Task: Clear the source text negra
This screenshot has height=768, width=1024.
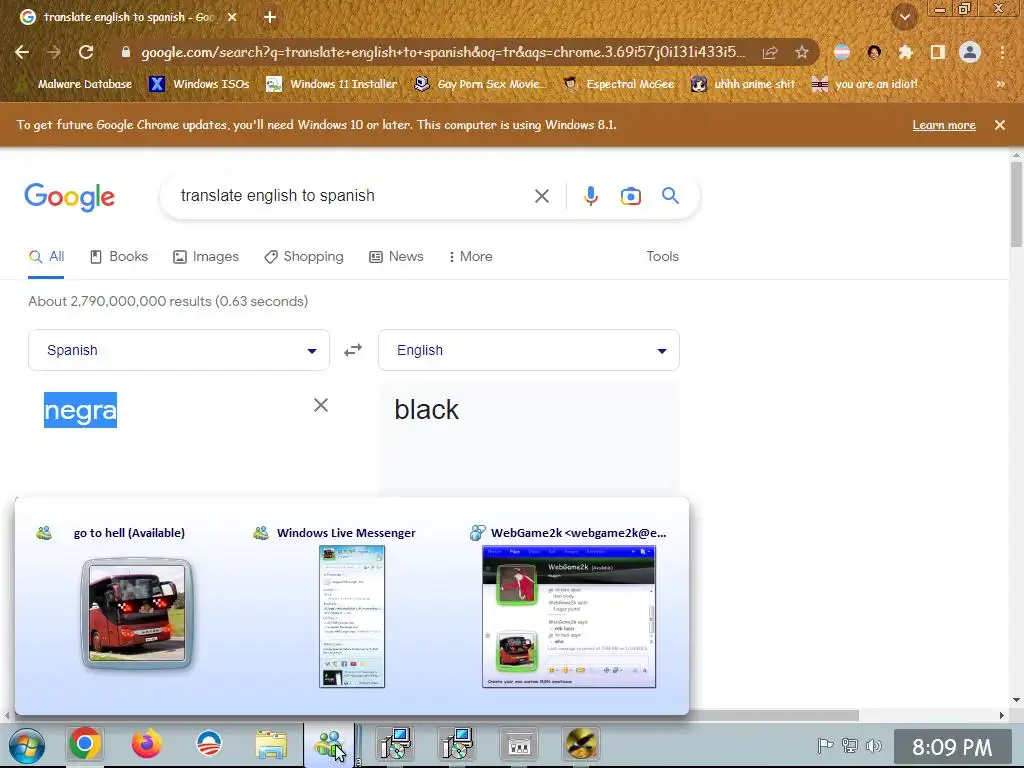Action: [321, 405]
